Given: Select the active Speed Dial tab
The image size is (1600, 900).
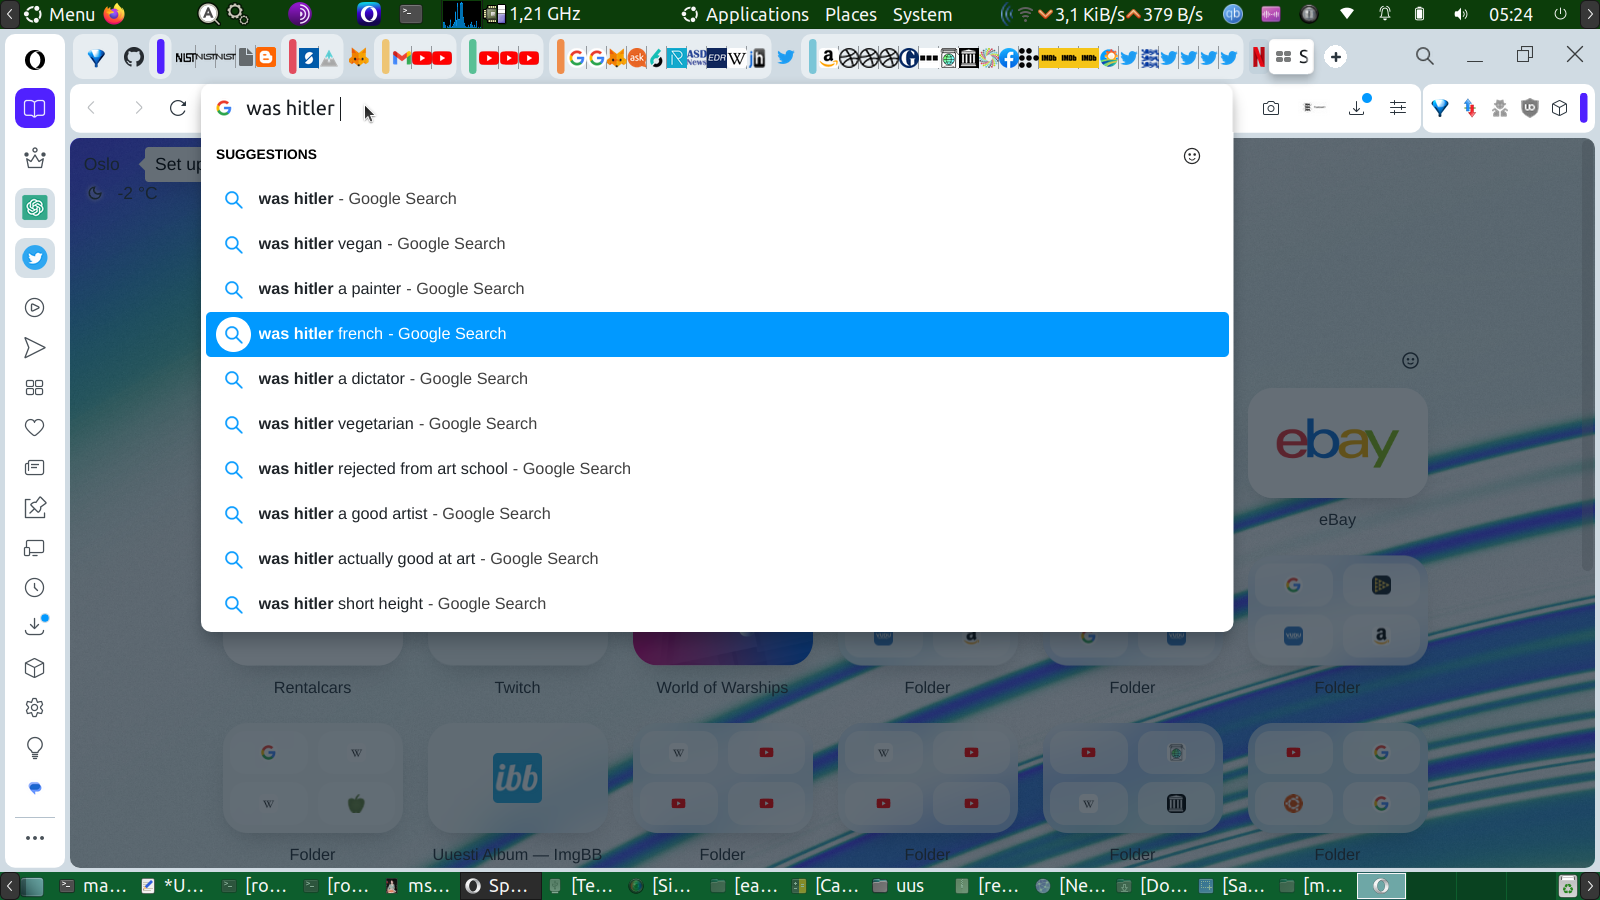Looking at the screenshot, I should tap(1292, 57).
